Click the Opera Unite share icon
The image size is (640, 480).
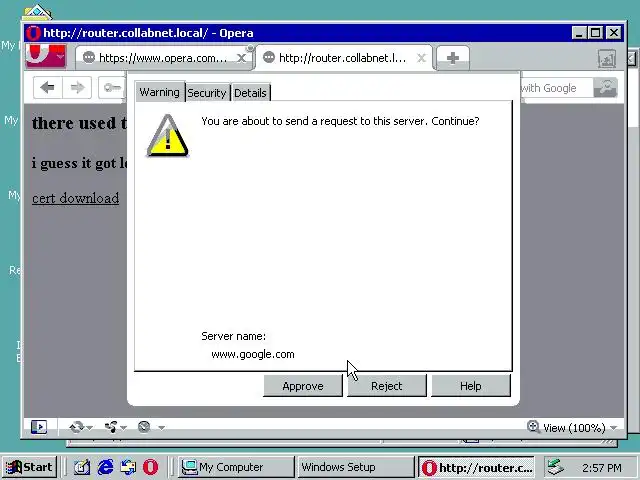(111, 427)
